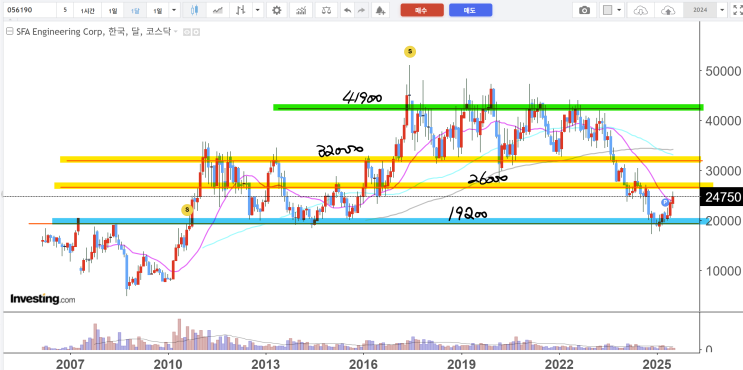This screenshot has width=743, height=370.
Task: Click the blue 매도 sell button
Action: pos(471,10)
